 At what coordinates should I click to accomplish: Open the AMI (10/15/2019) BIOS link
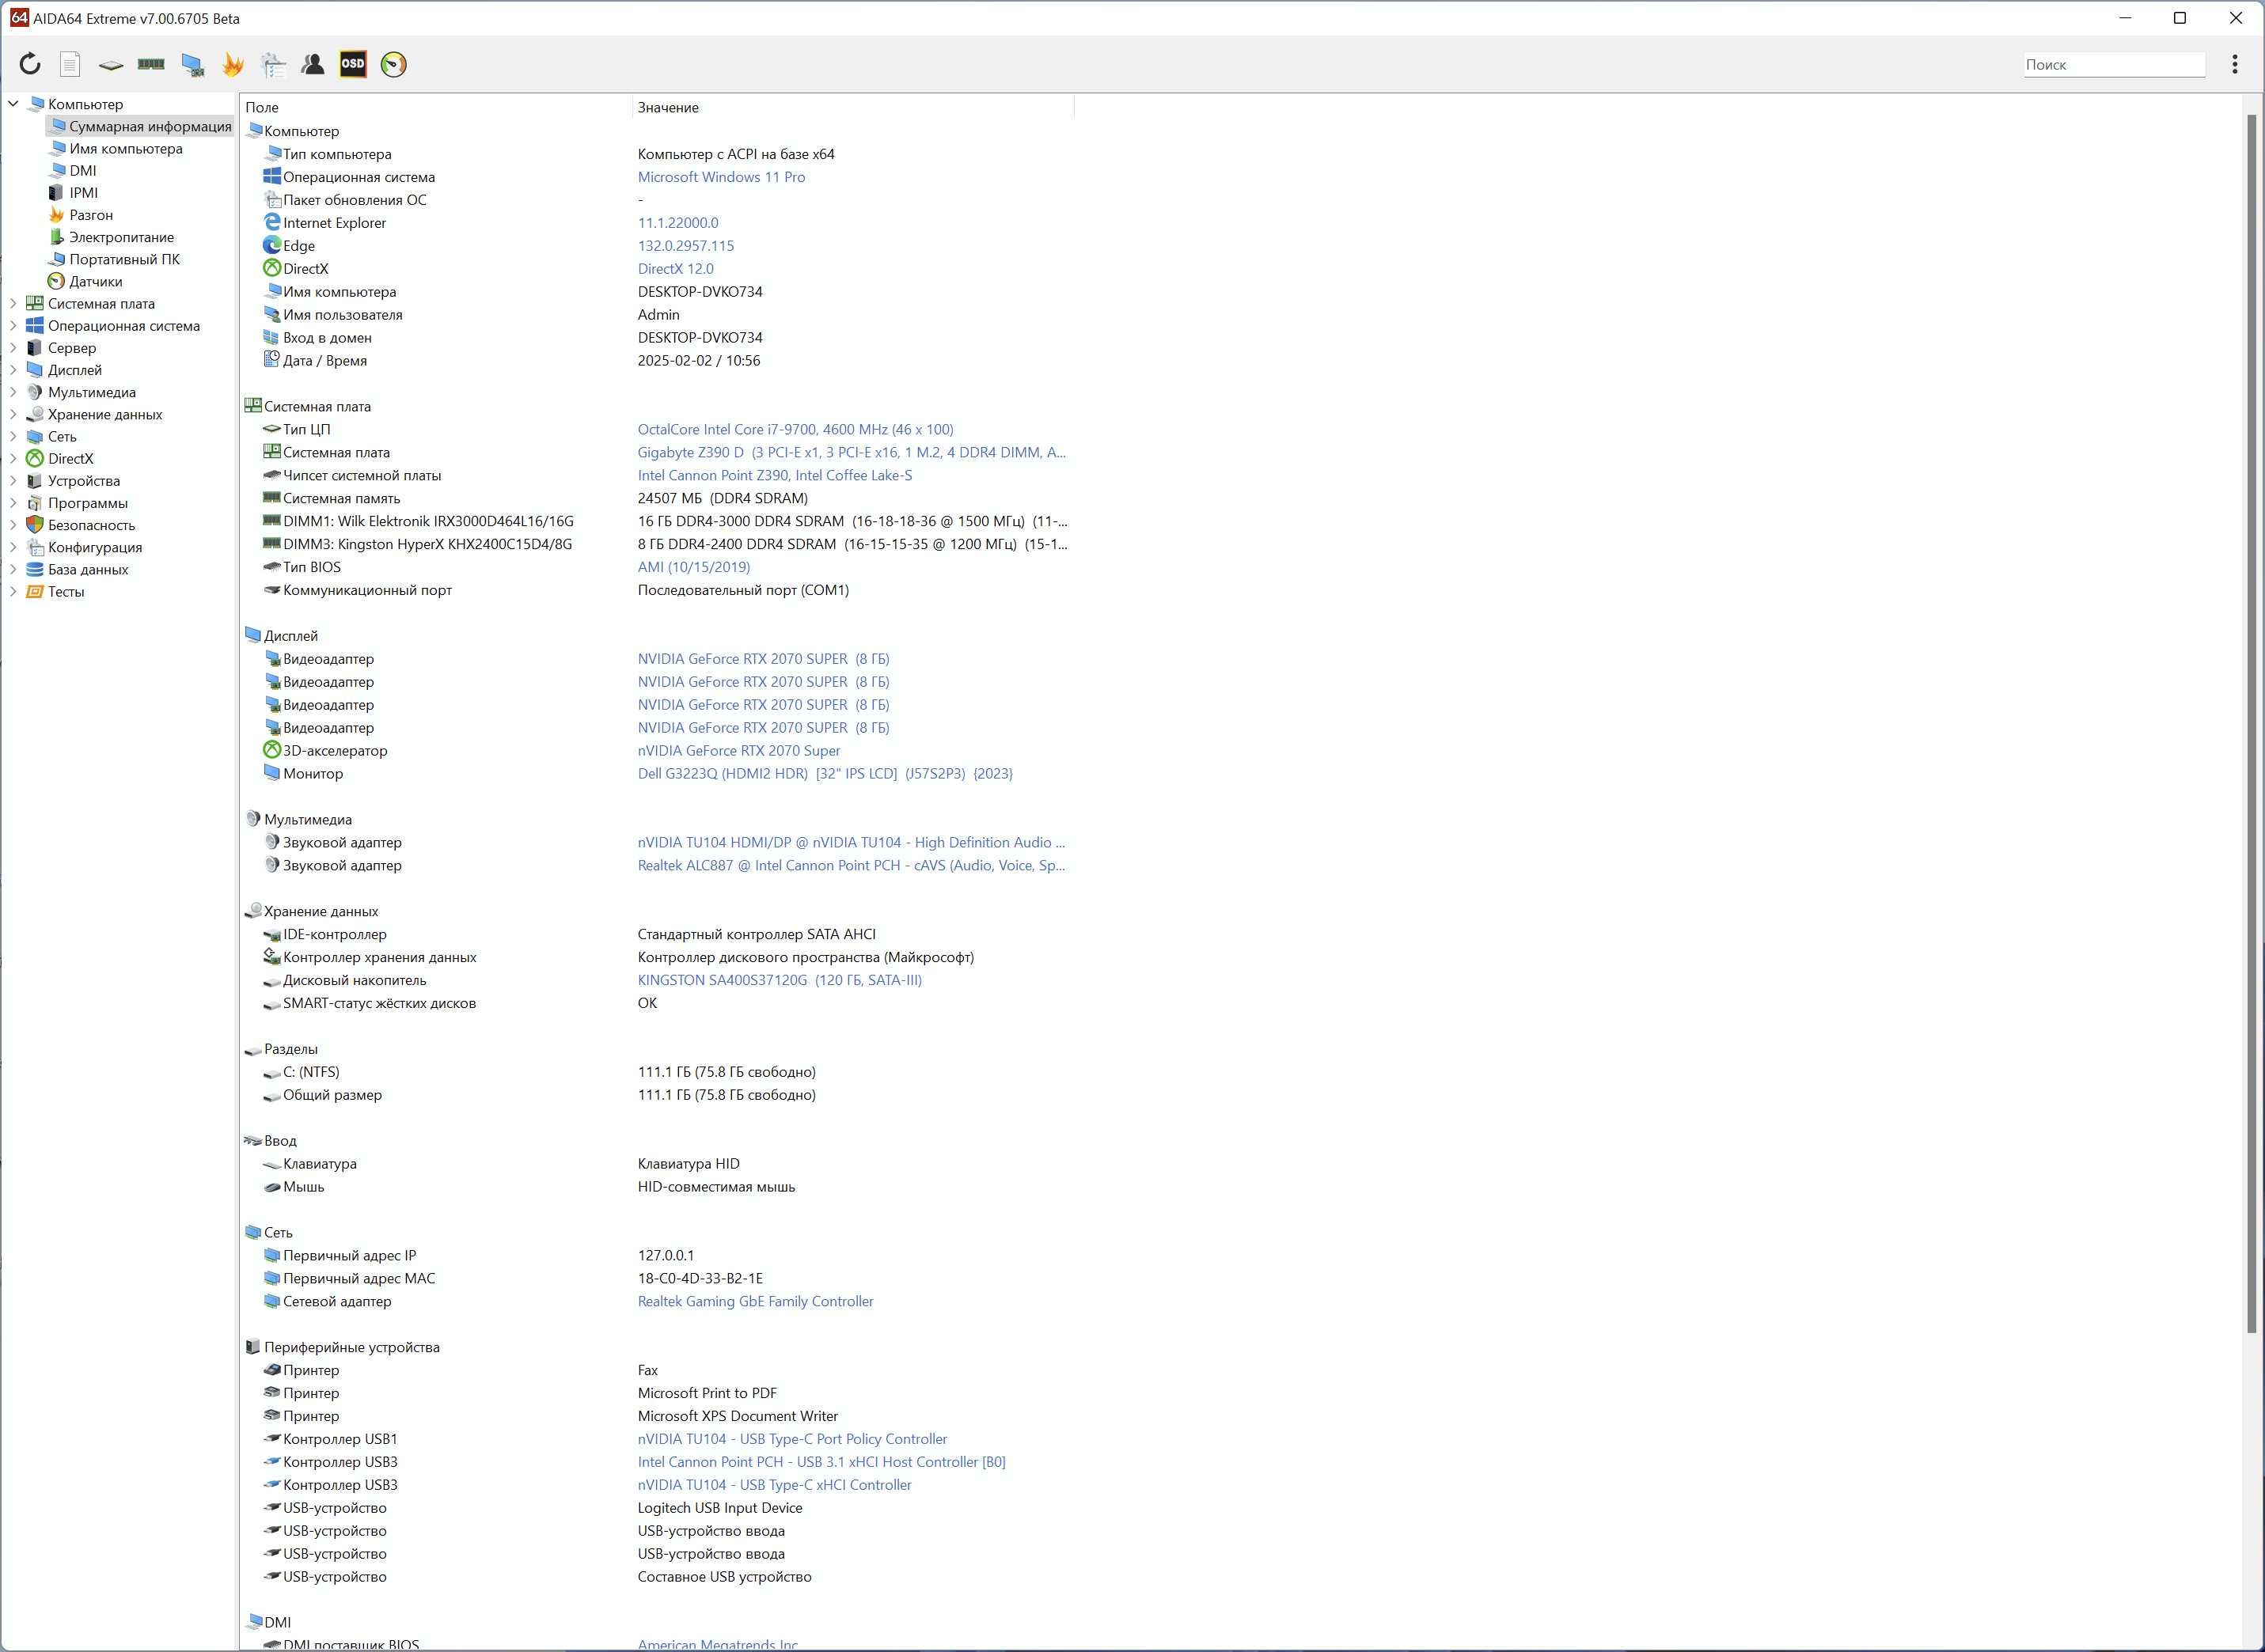coord(694,567)
